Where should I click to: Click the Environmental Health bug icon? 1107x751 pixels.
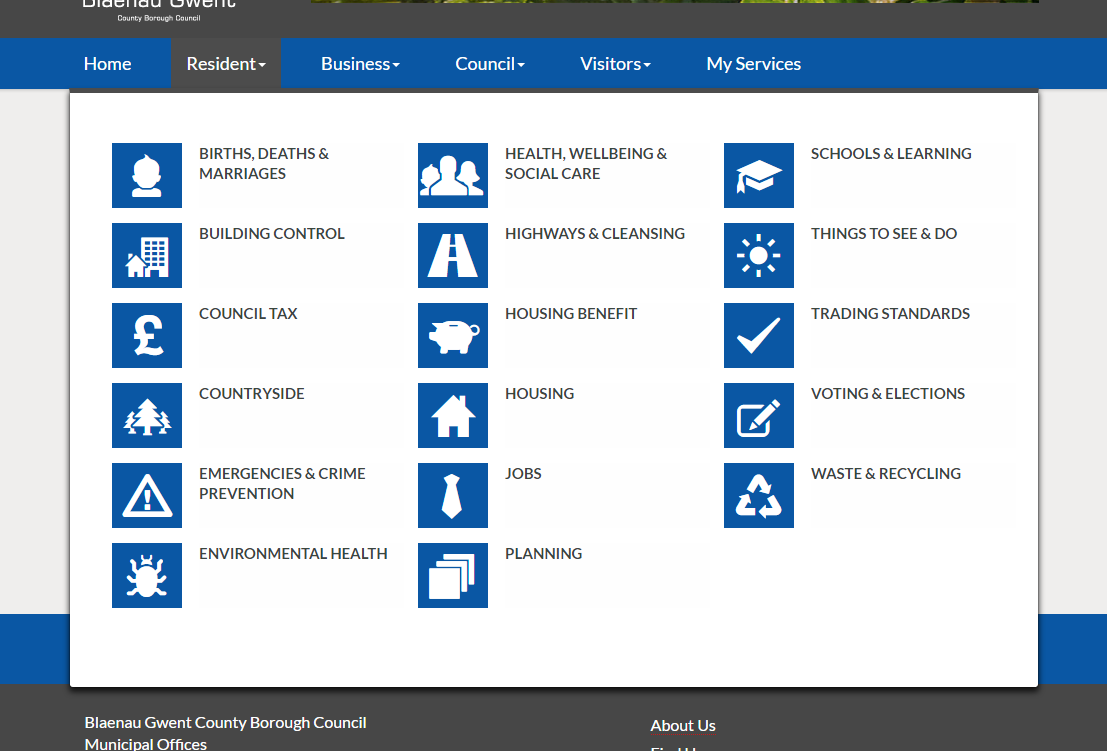pyautogui.click(x=147, y=575)
